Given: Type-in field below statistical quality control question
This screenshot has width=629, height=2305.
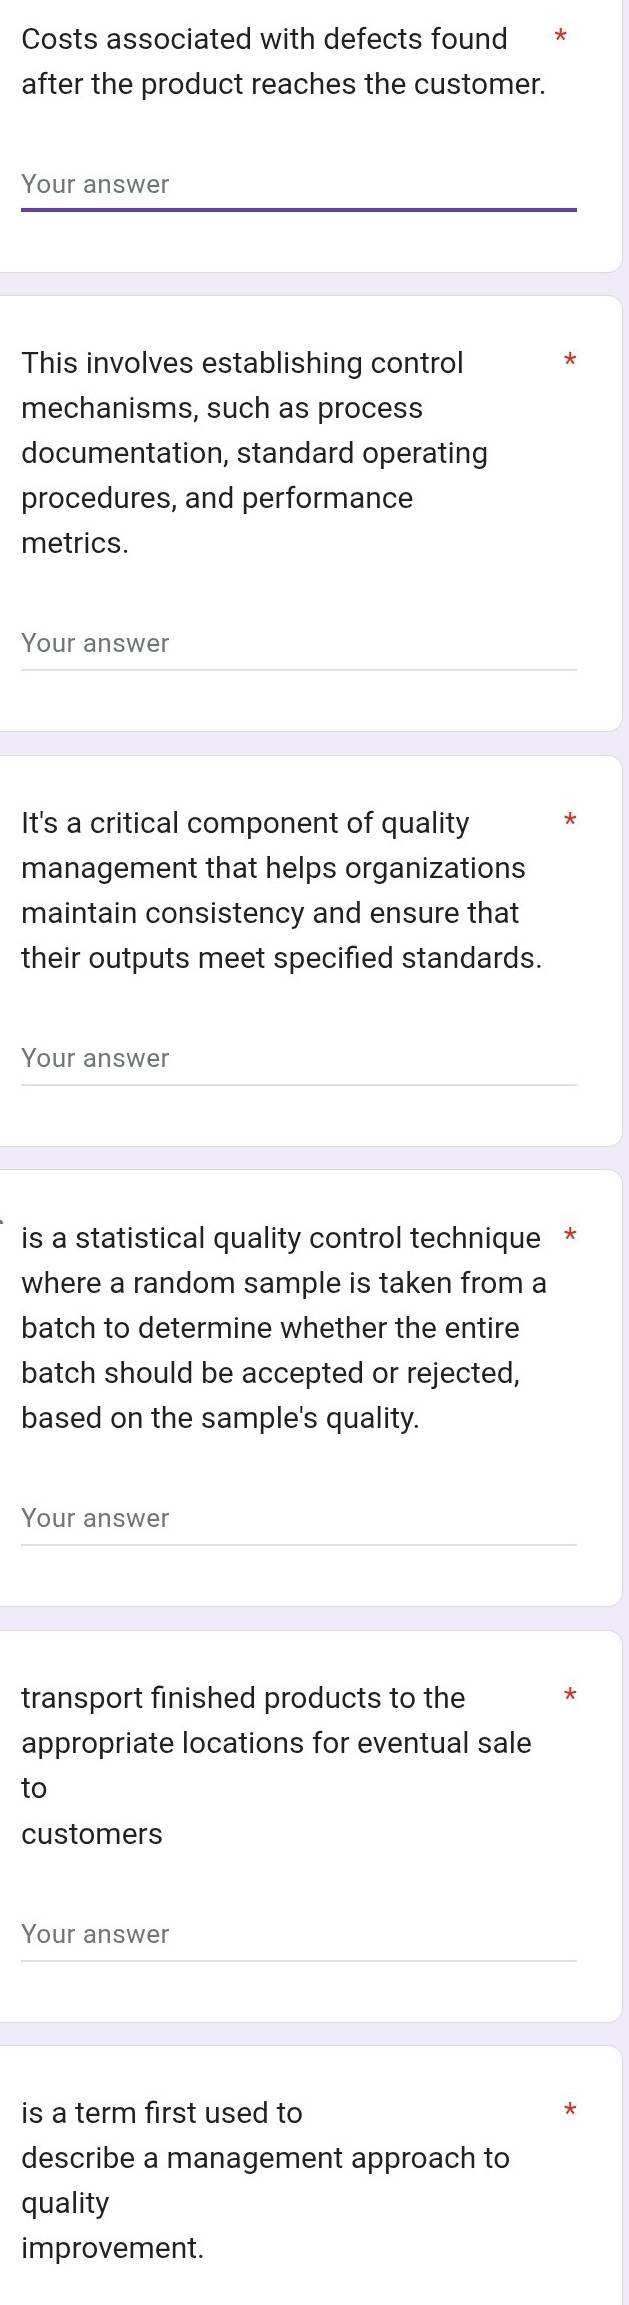Looking at the screenshot, I should pos(298,1519).
